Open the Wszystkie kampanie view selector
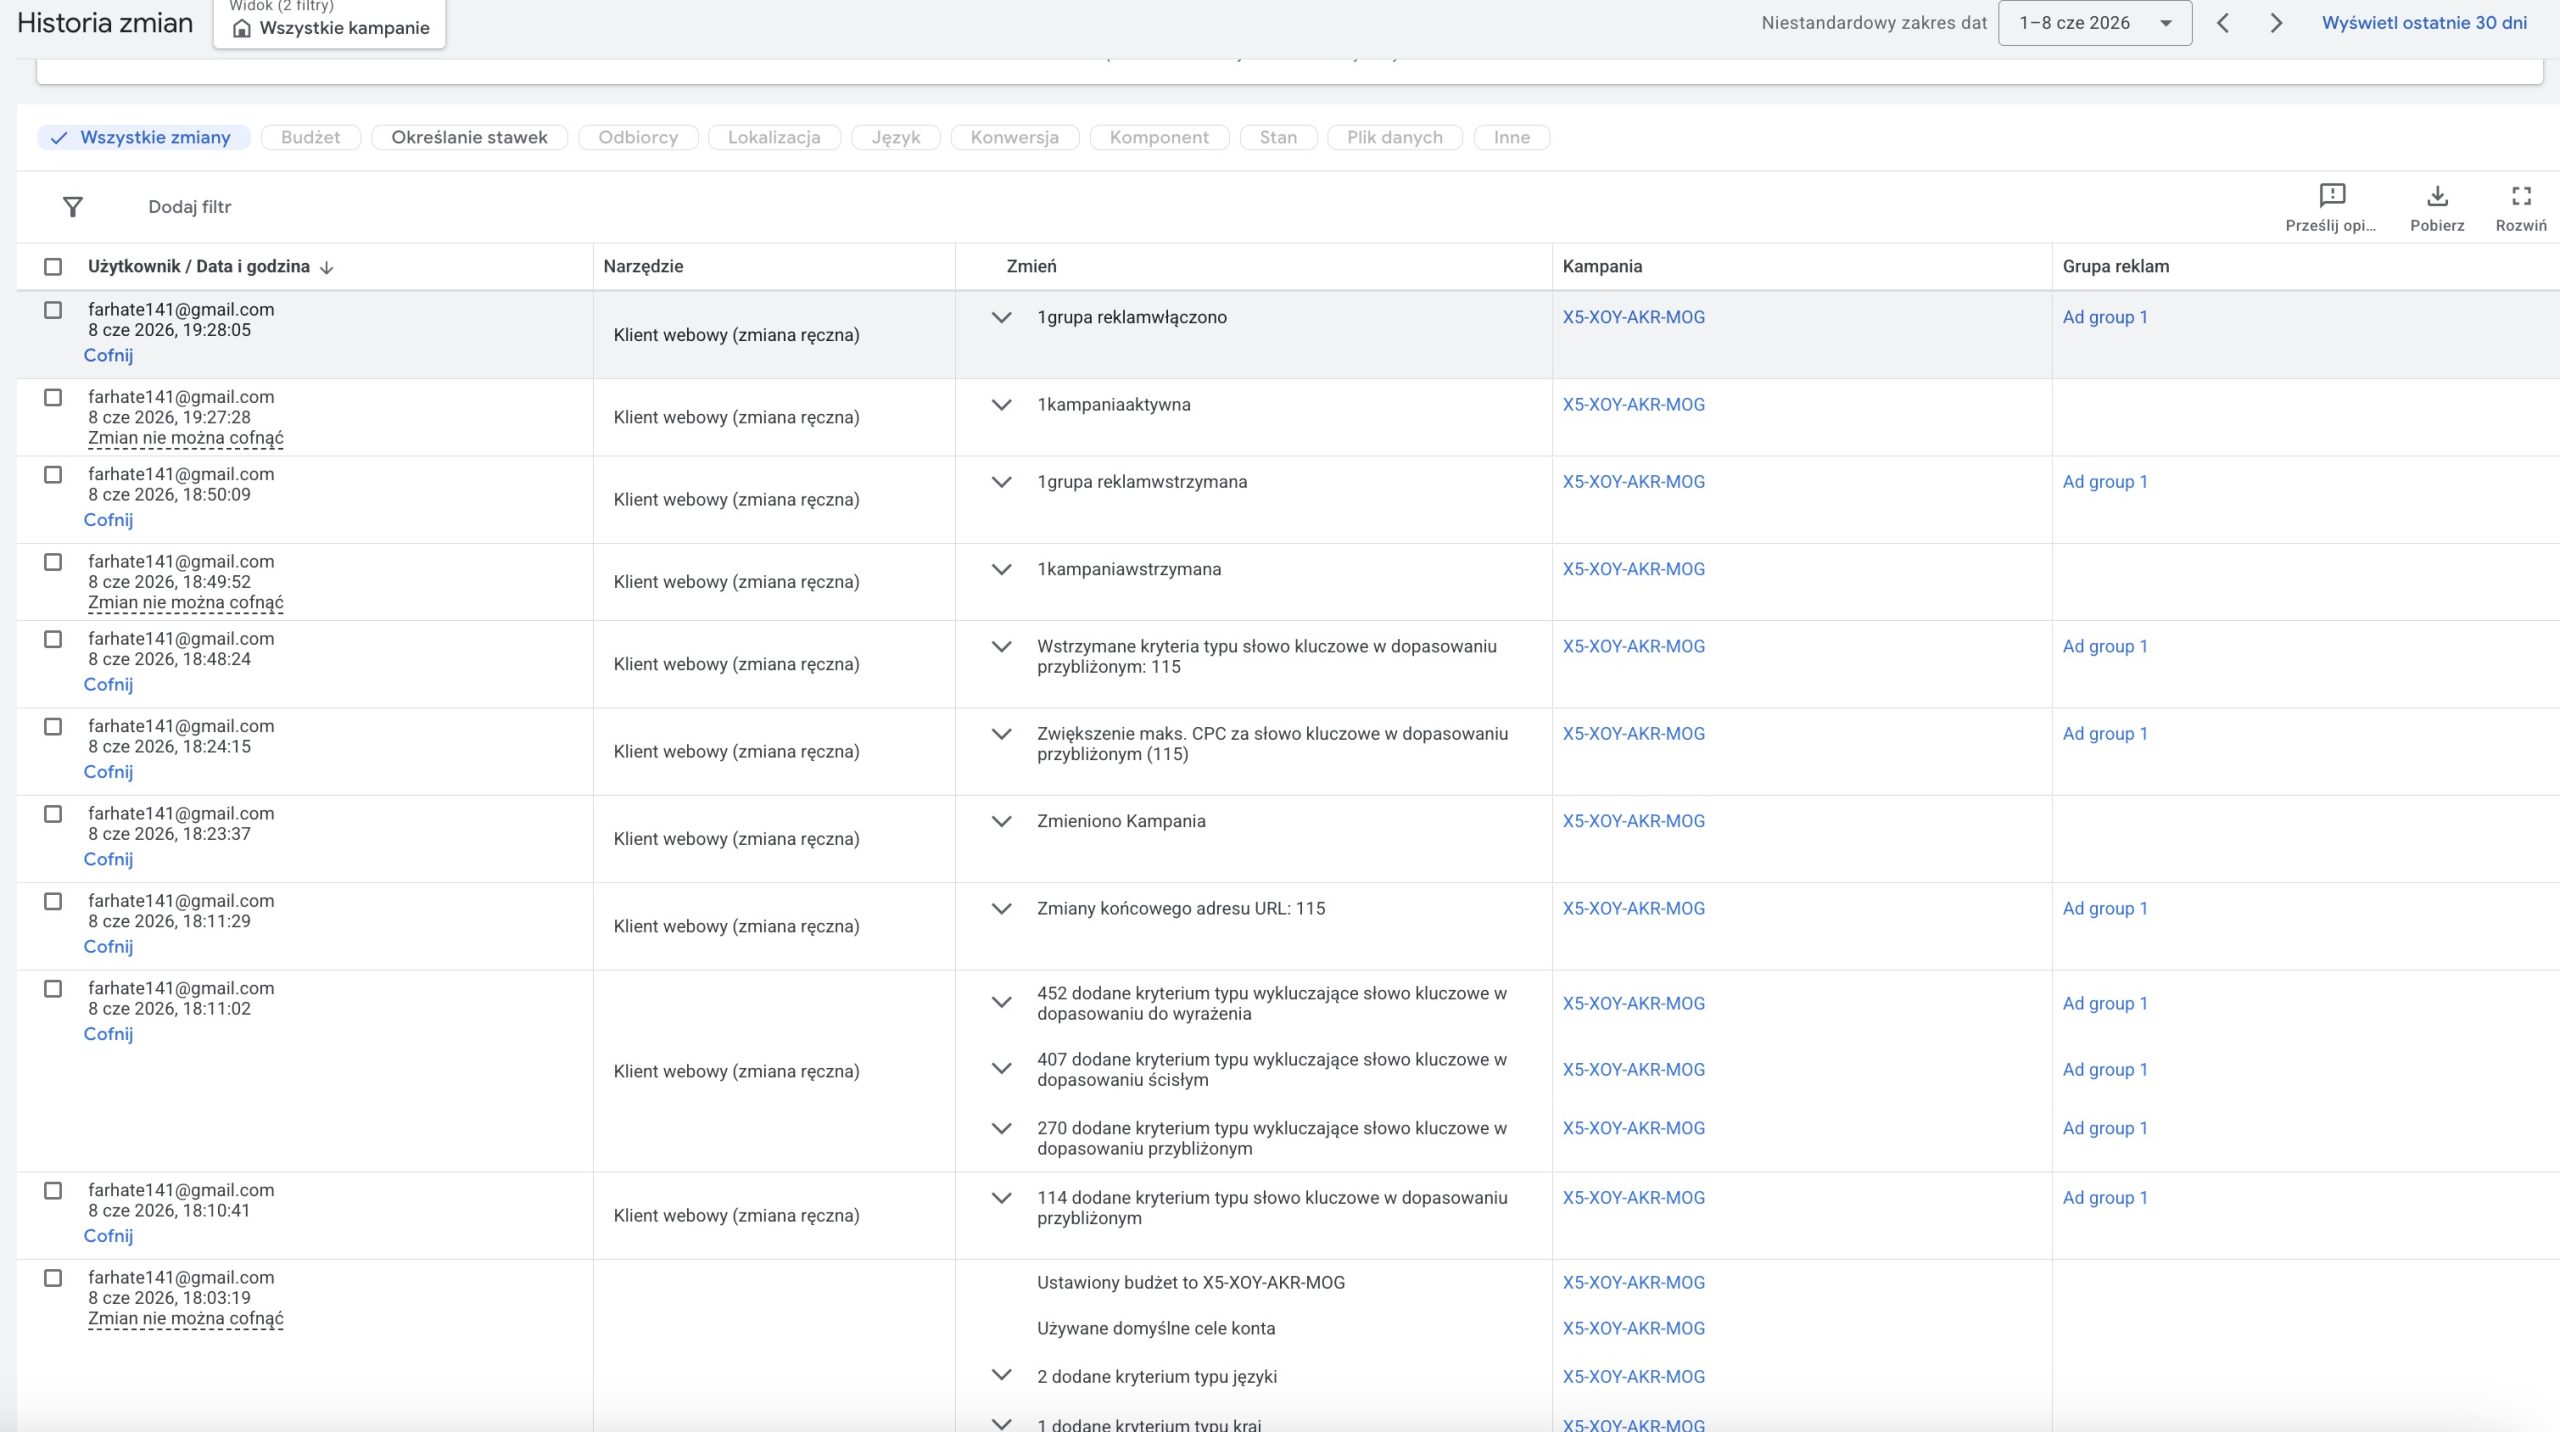2560x1432 pixels. pos(329,22)
